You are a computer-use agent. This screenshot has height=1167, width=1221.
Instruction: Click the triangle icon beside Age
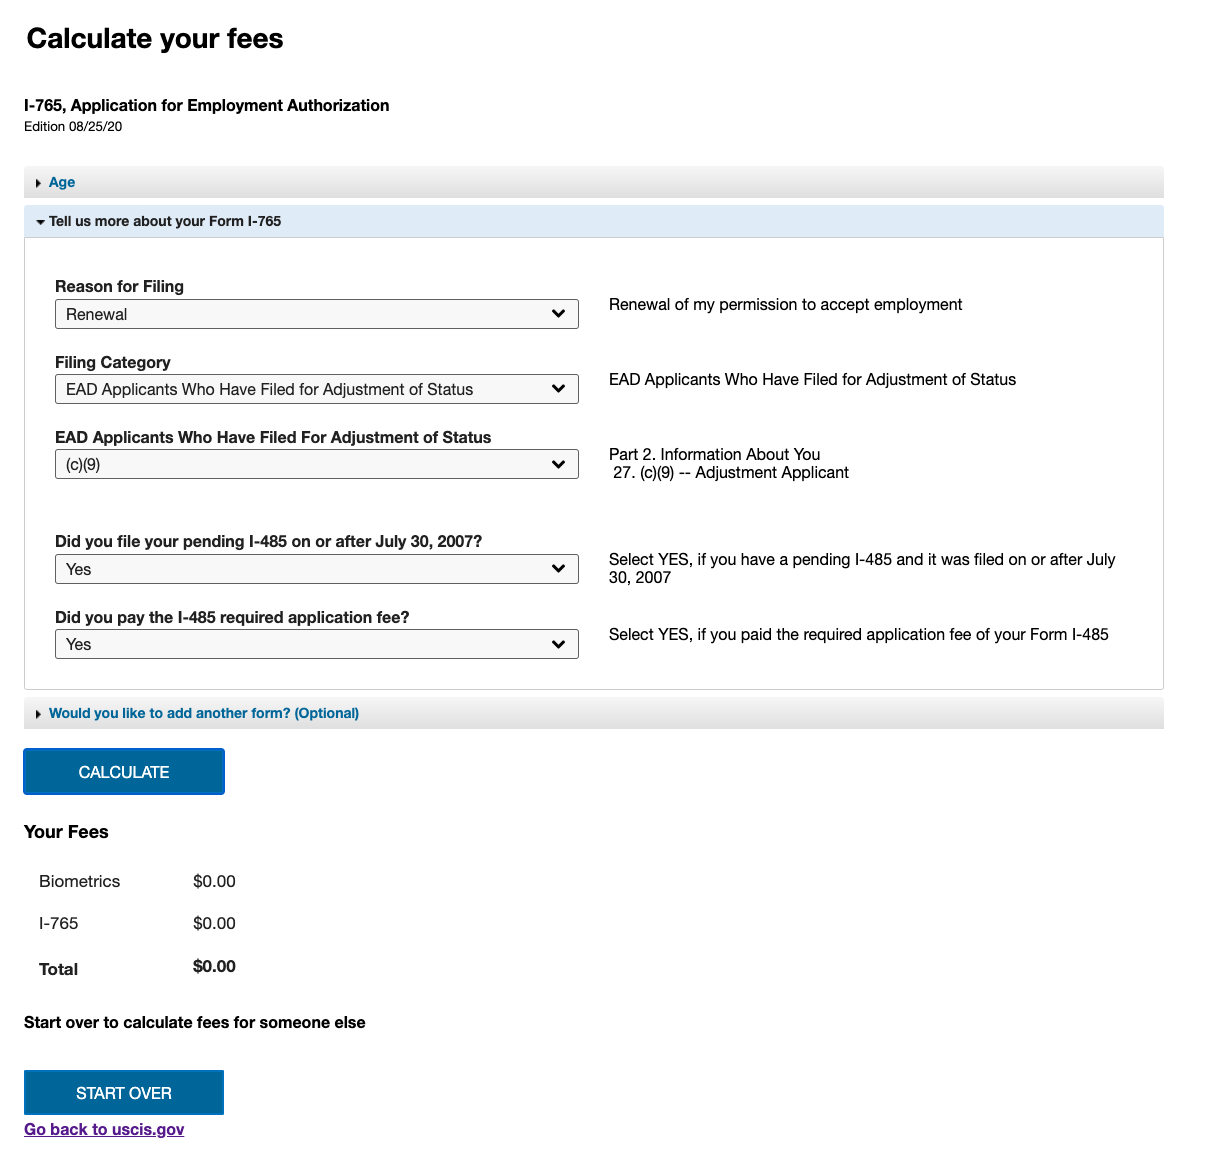[38, 183]
